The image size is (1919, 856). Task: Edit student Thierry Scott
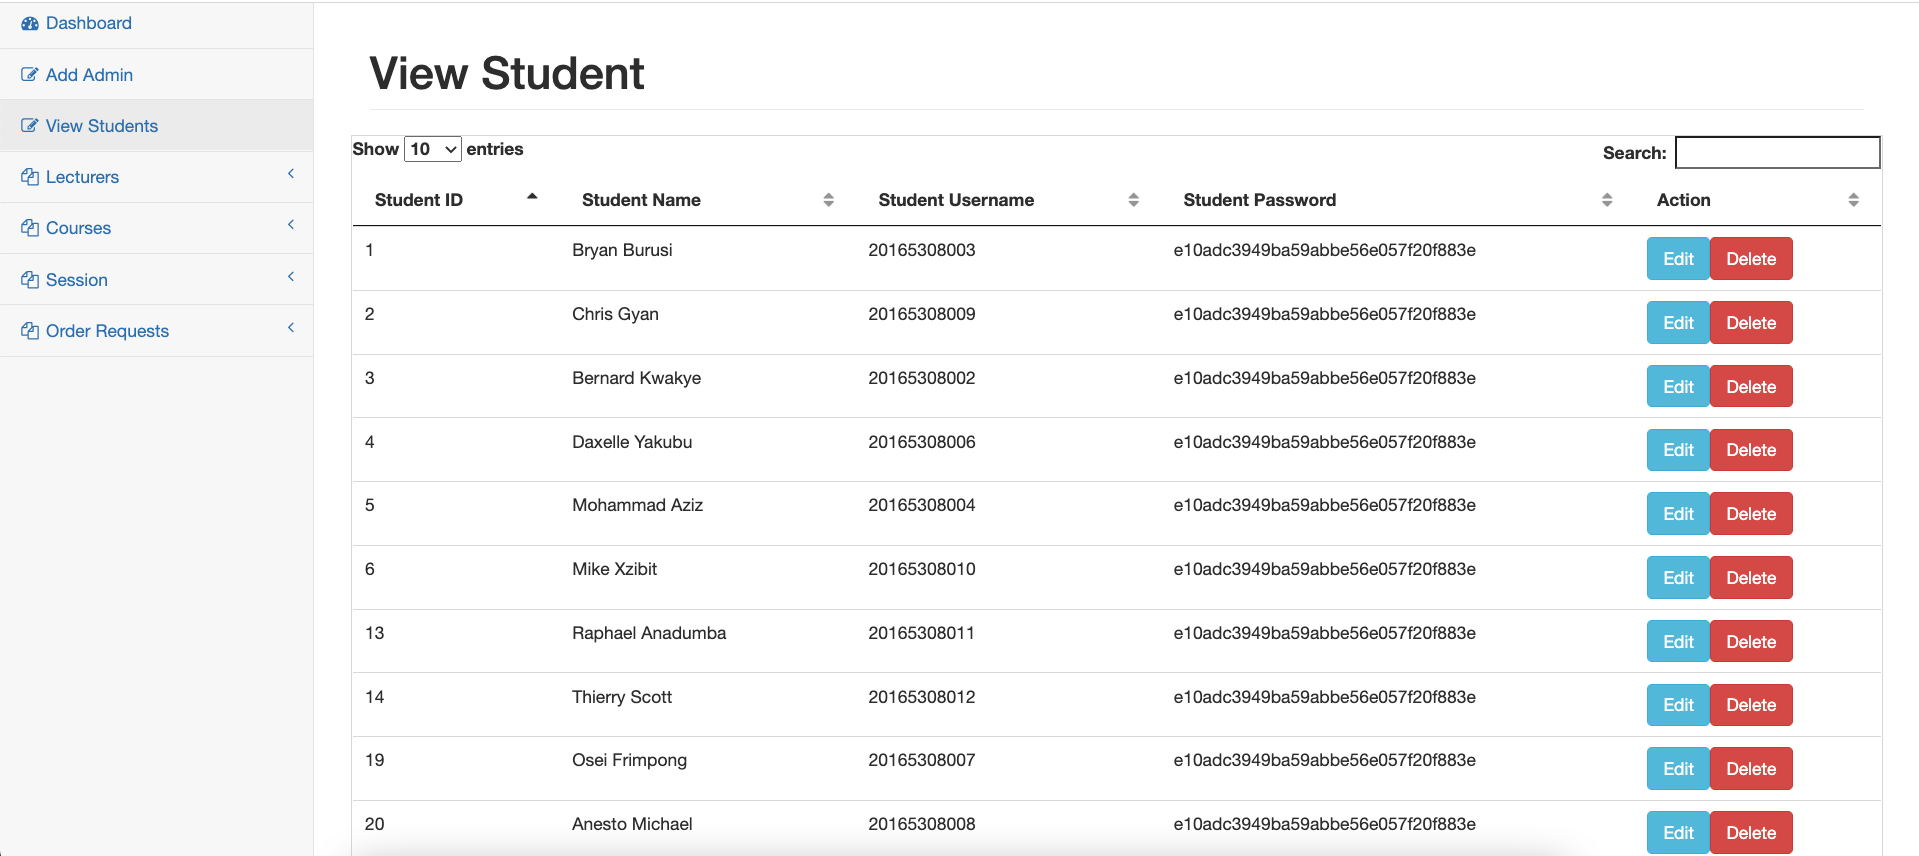1678,705
